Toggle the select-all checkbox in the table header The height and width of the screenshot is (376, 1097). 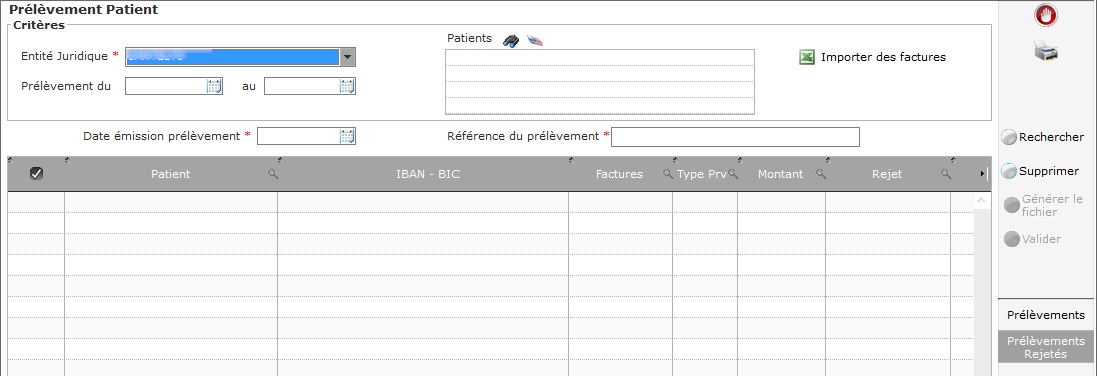pos(36,174)
